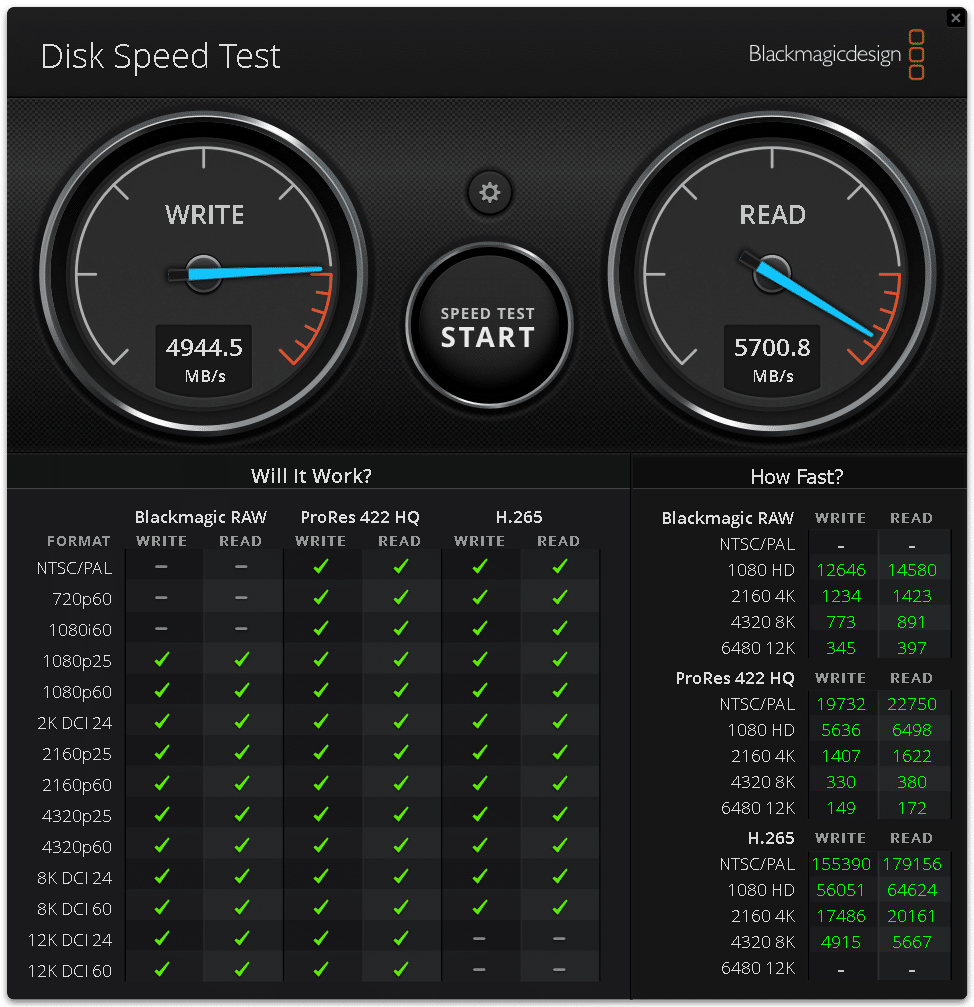Click the 8K DCI 24 Blackmagic RAW read checkmark
The image size is (974, 1007).
click(x=241, y=876)
